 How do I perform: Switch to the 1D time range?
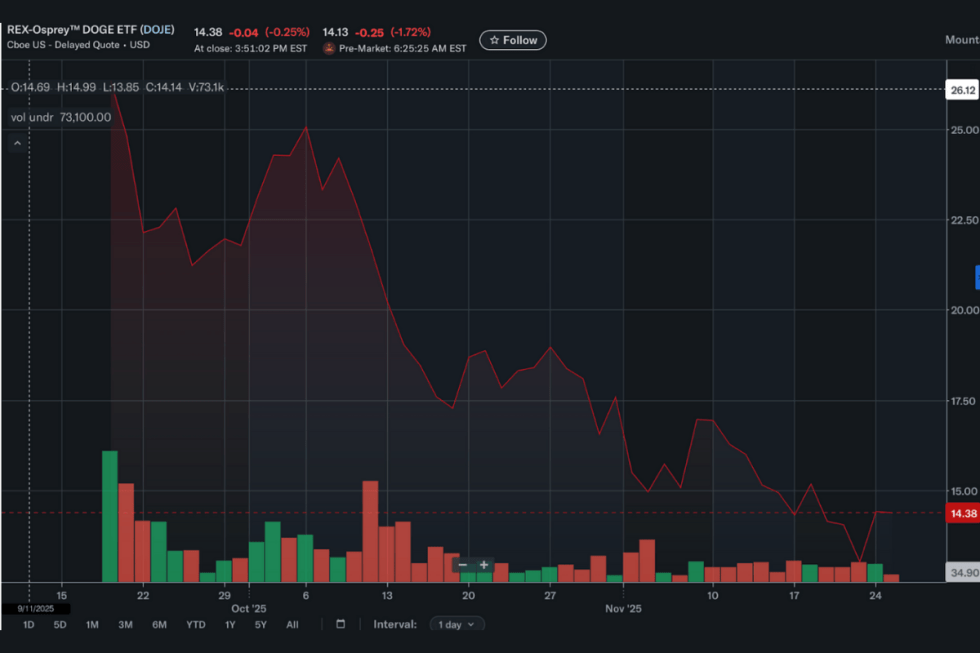coord(27,623)
